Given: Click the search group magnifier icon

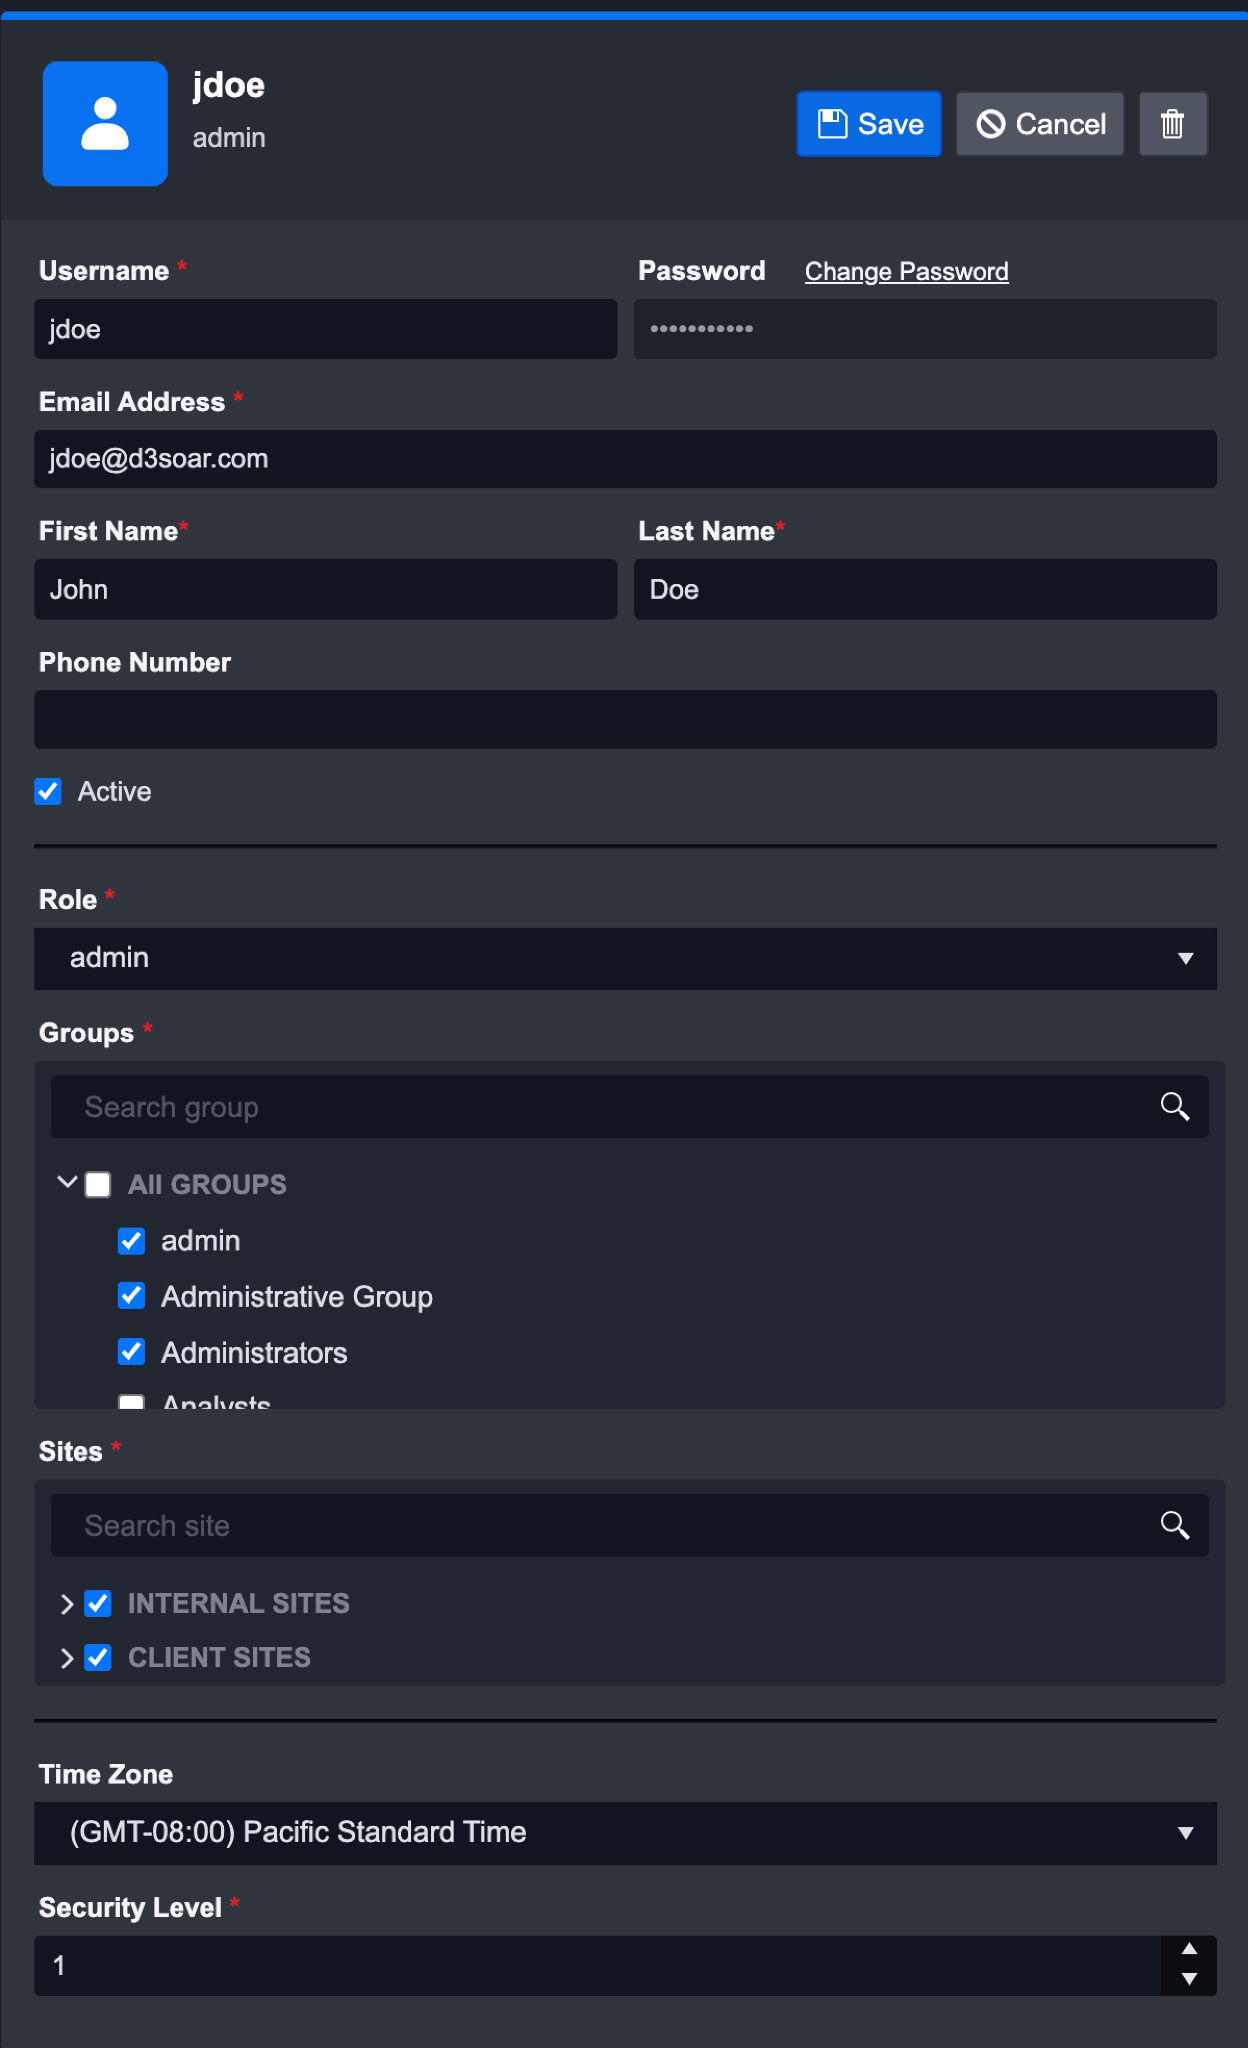Looking at the screenshot, I should (1174, 1107).
